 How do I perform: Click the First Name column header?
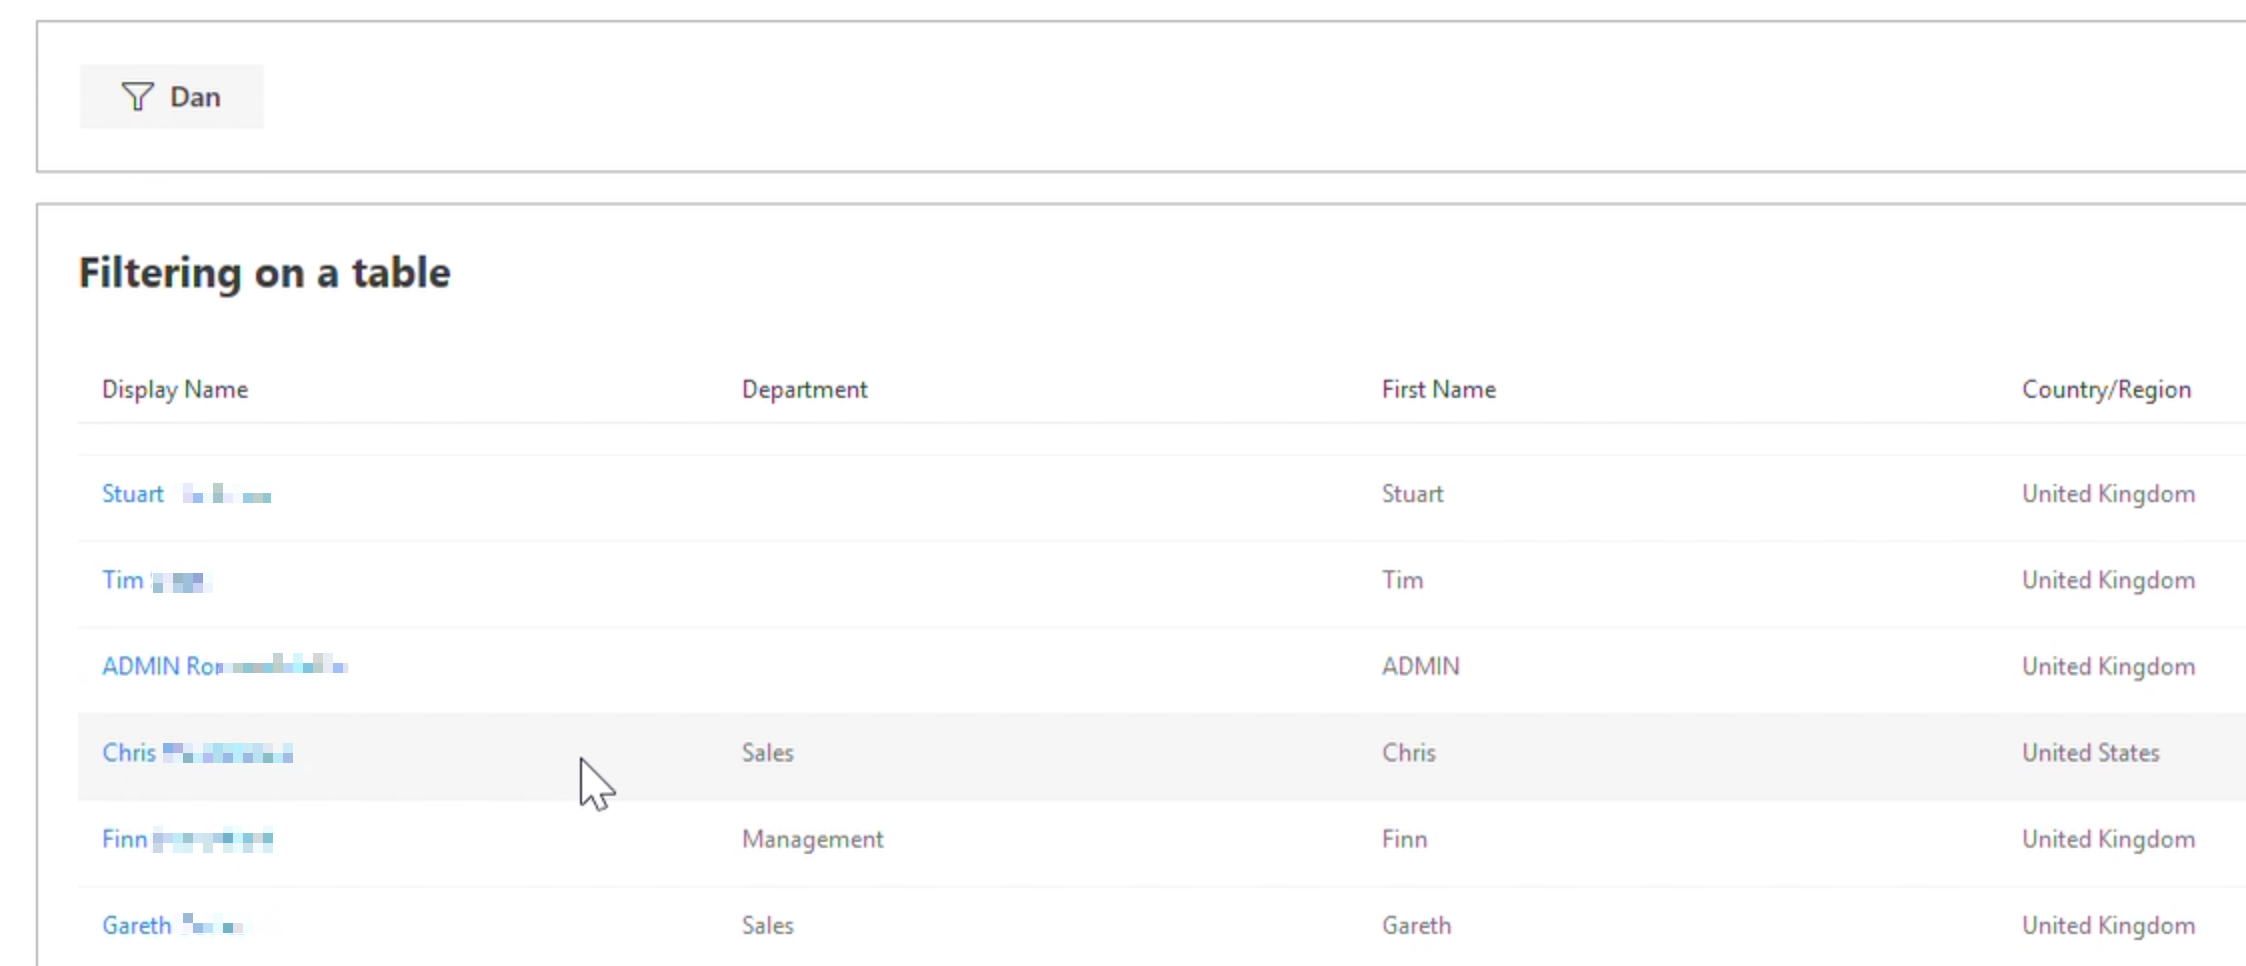(1438, 389)
